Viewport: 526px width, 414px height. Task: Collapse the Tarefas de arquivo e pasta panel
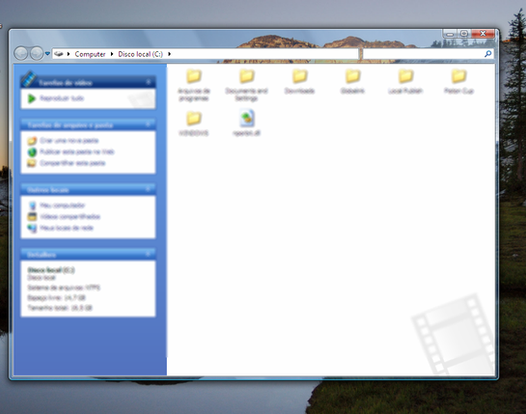[x=148, y=124]
